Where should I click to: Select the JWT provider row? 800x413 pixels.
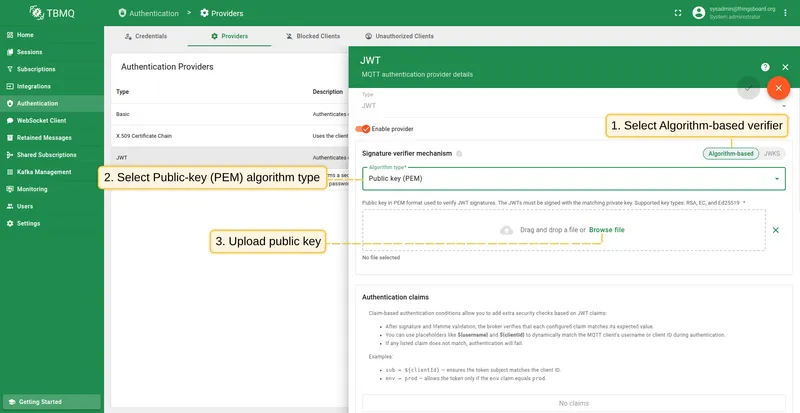pos(230,158)
